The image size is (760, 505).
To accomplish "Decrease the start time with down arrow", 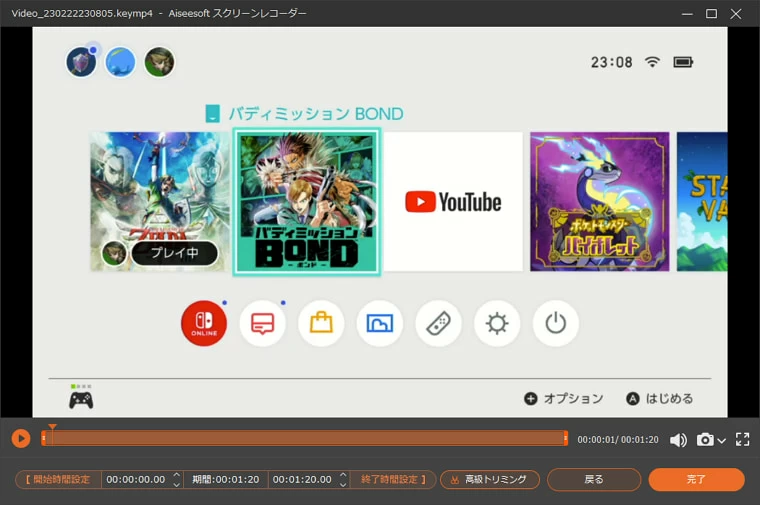I will [x=176, y=484].
